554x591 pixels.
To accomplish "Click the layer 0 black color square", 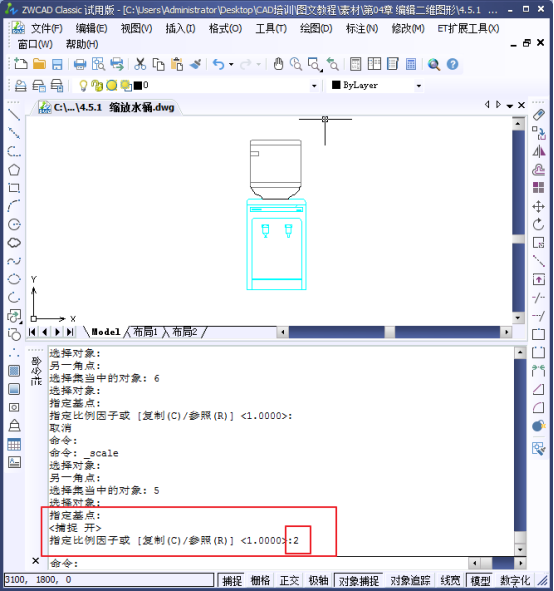I will click(138, 86).
